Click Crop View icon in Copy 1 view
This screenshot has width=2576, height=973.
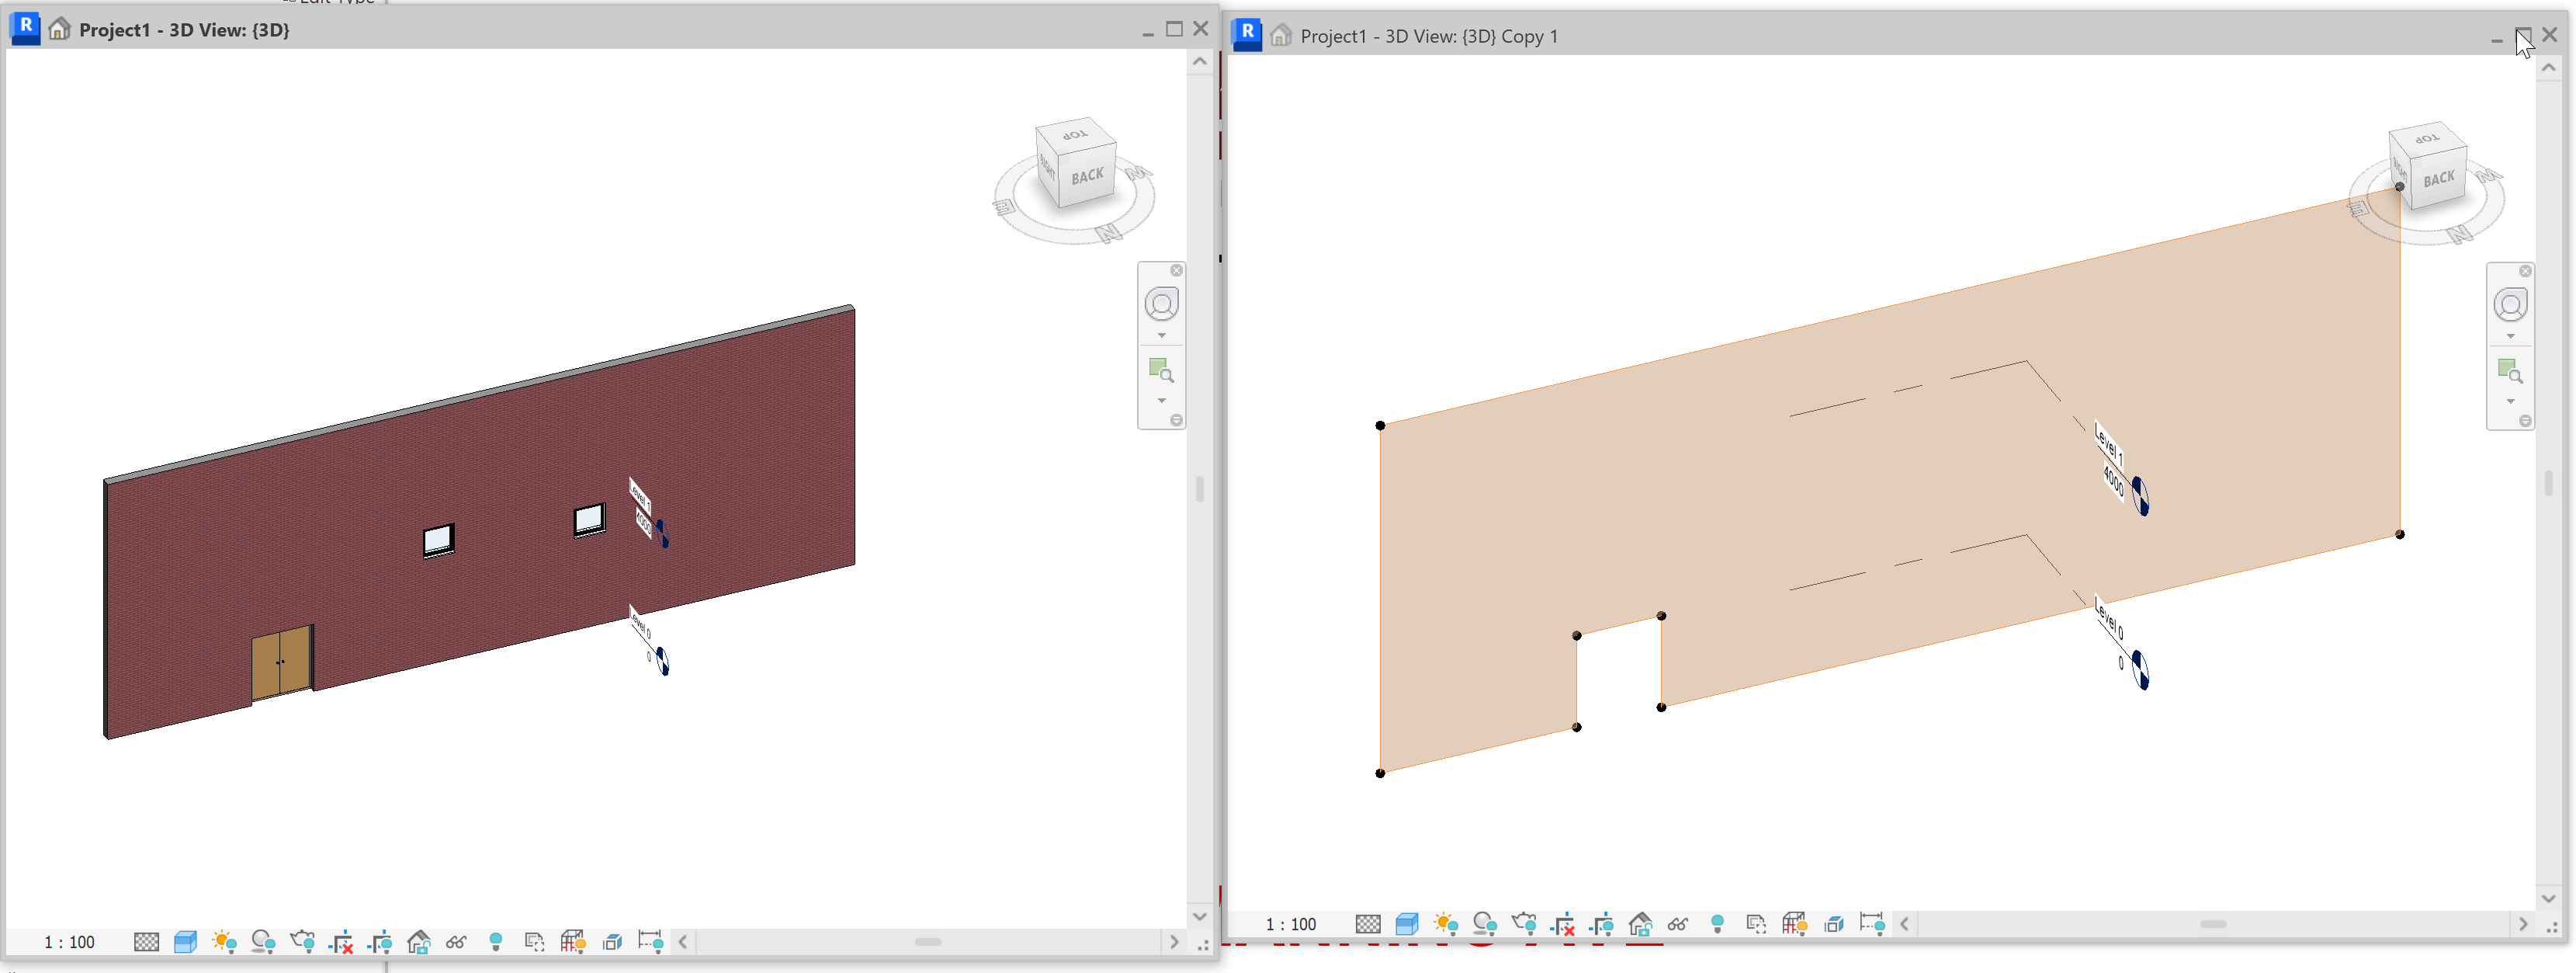click(x=1563, y=923)
